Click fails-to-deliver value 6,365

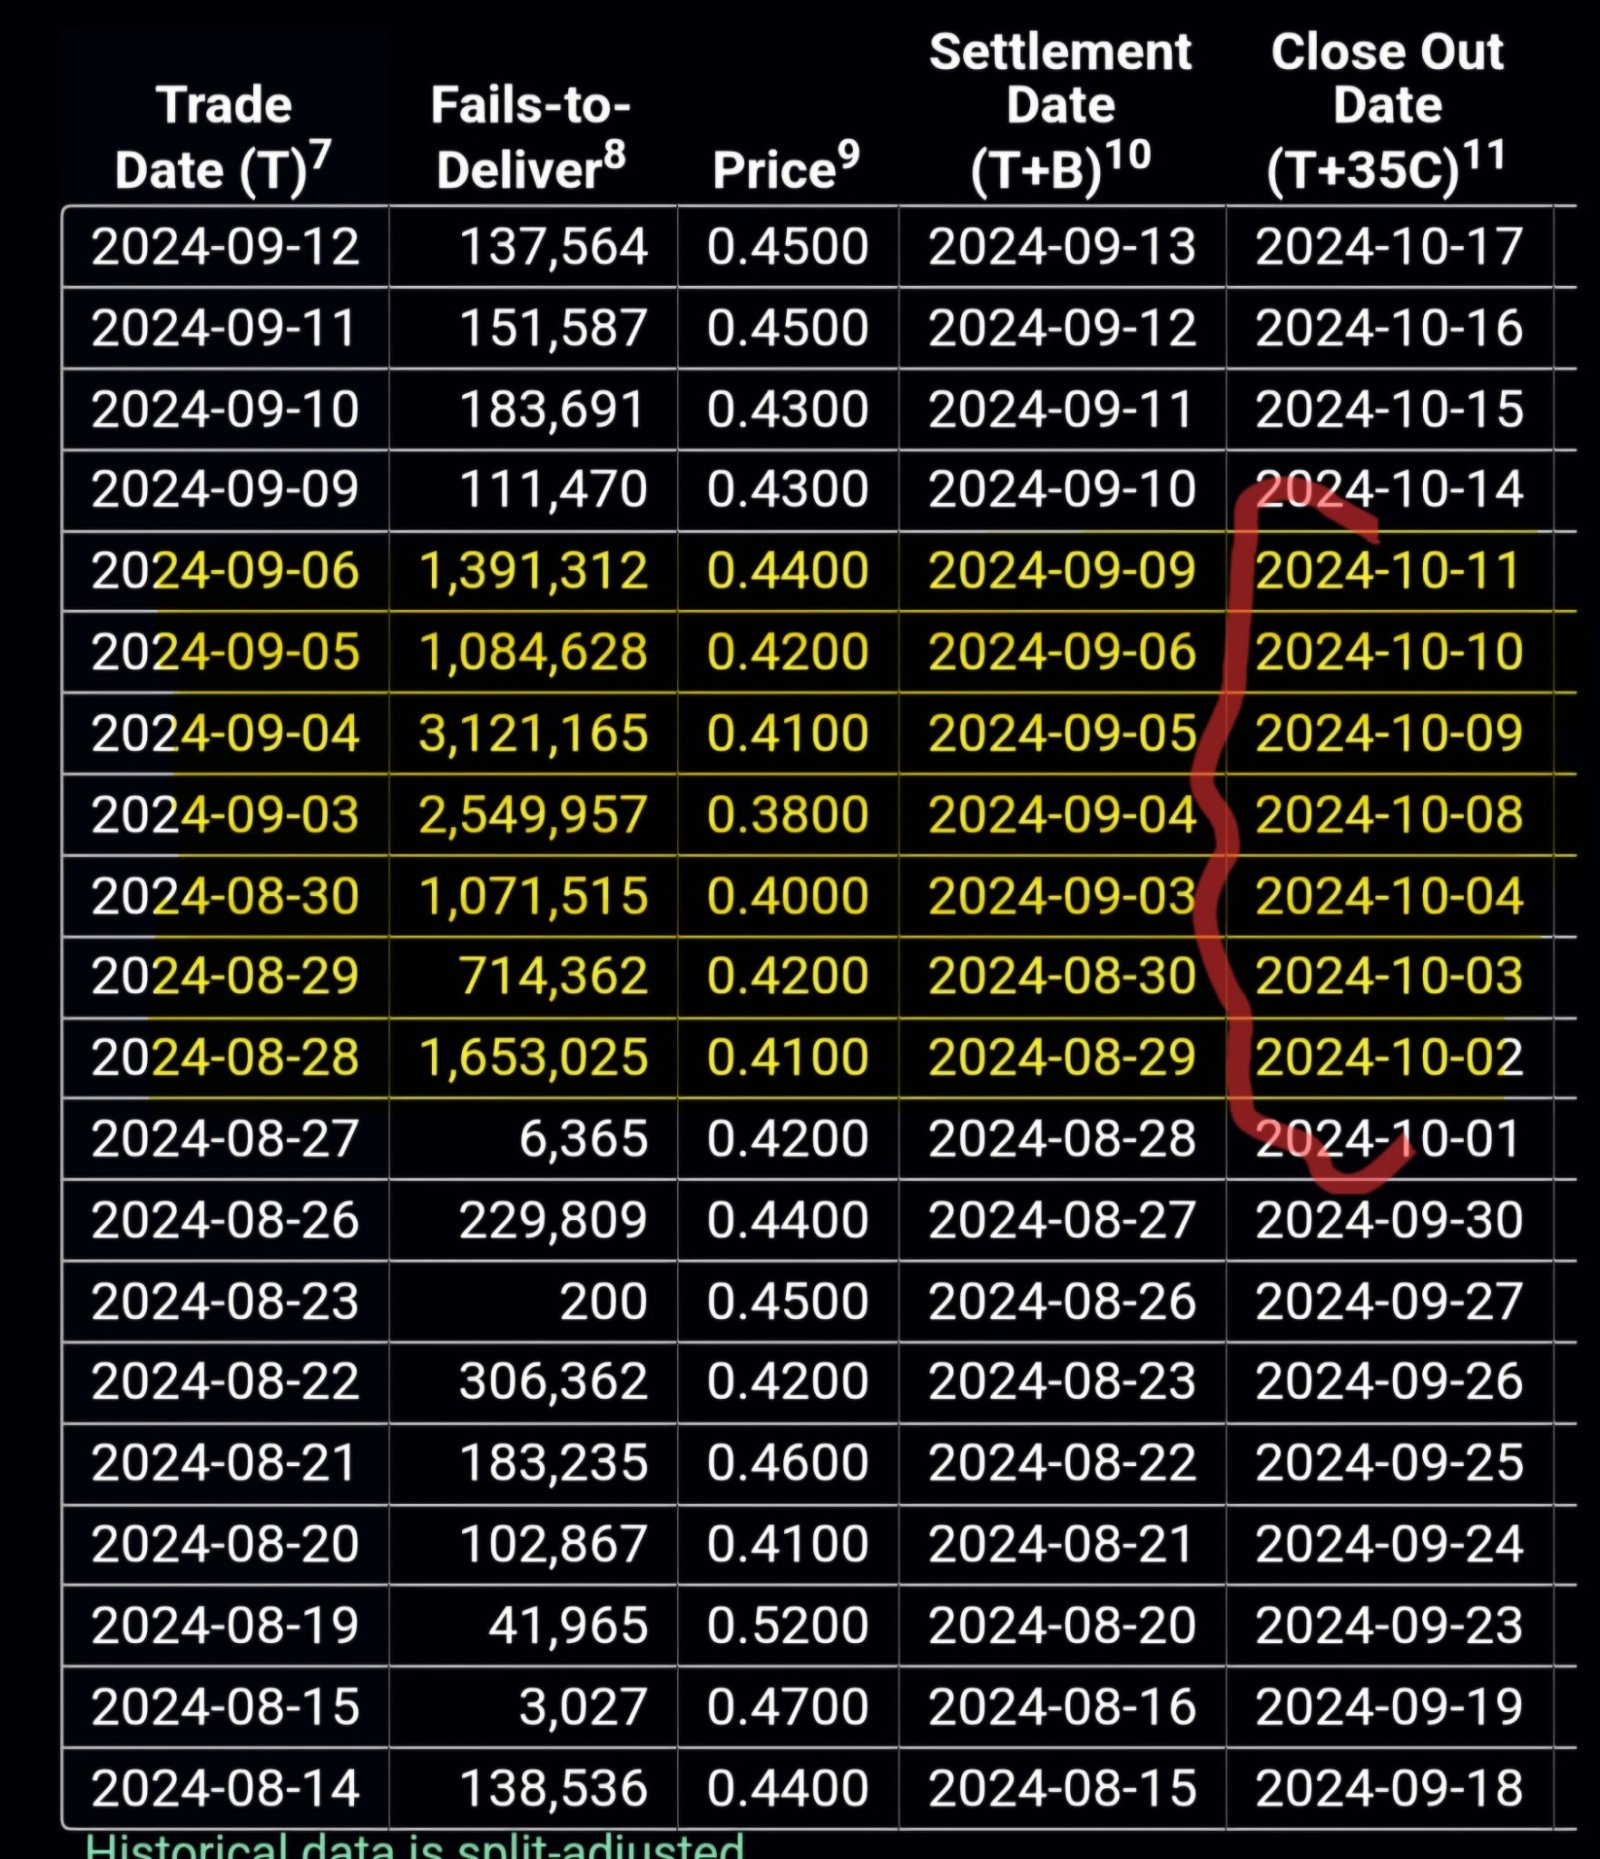(583, 1139)
